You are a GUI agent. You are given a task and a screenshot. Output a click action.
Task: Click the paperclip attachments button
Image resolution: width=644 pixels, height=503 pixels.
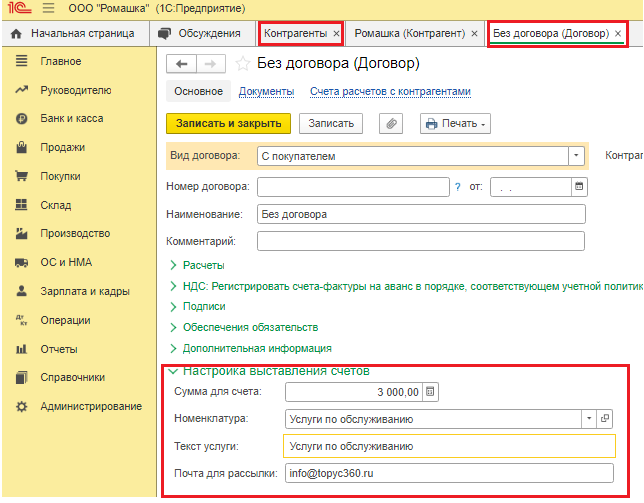coord(391,123)
